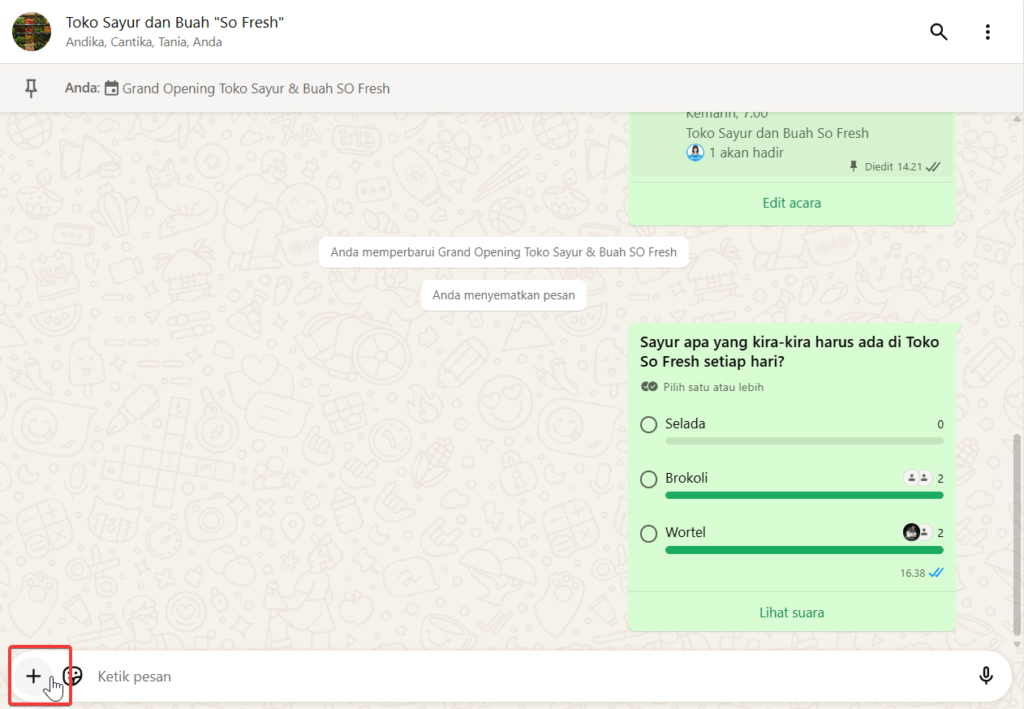Open the emoji and sticker picker
Viewport: 1024px width, 709px height.
click(72, 676)
